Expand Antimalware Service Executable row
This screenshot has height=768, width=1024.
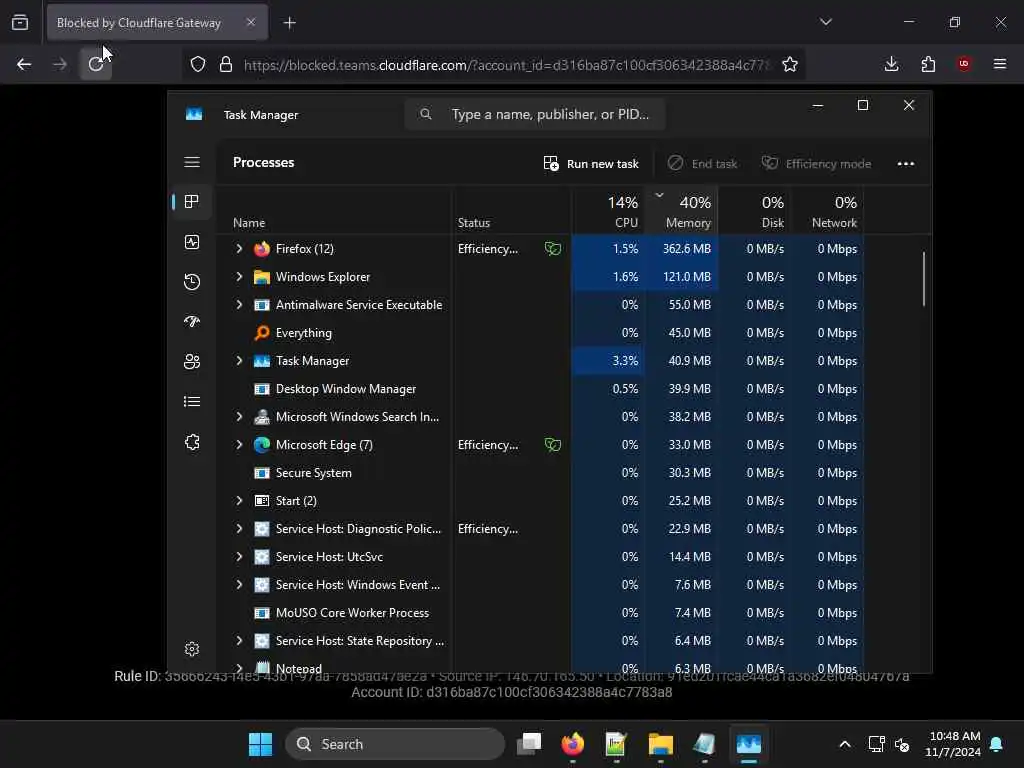[239, 305]
